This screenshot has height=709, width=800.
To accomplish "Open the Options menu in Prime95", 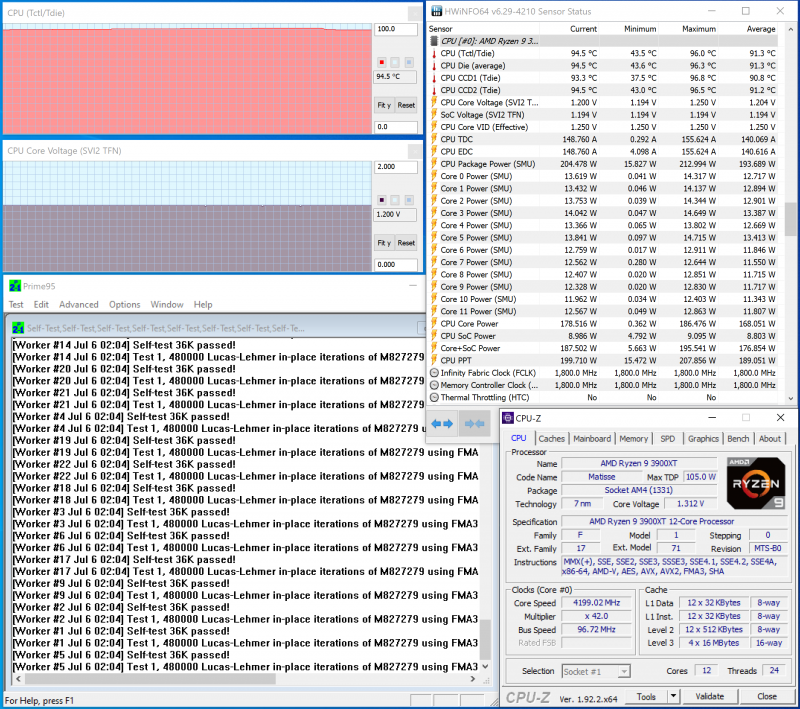I will point(124,305).
